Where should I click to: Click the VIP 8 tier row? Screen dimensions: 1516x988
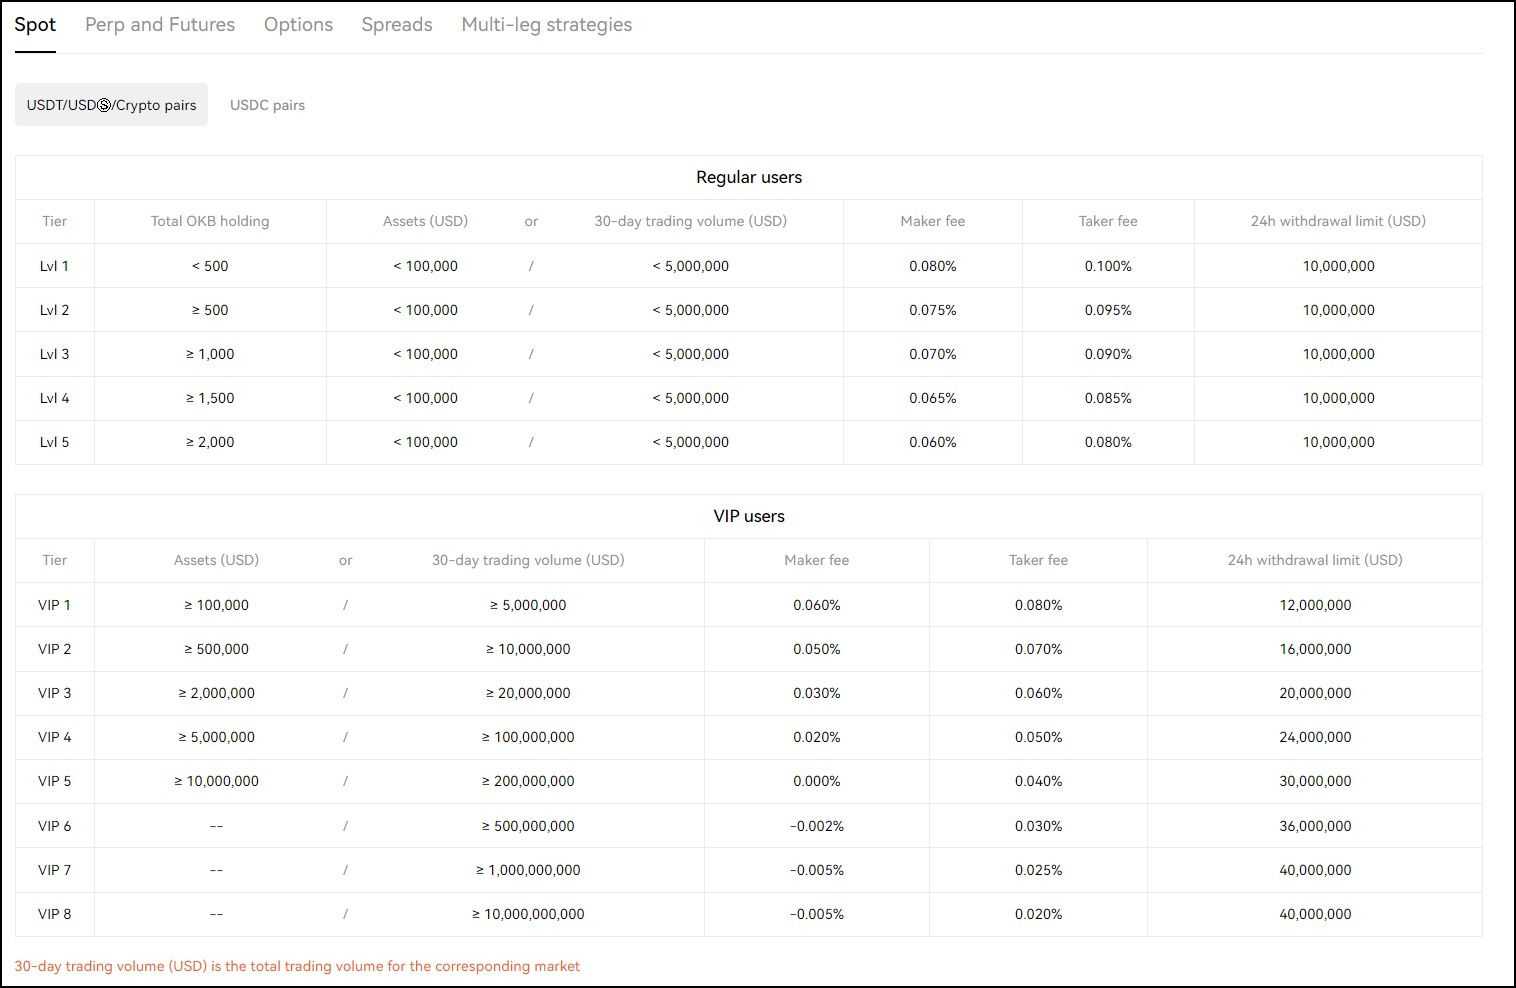point(55,914)
